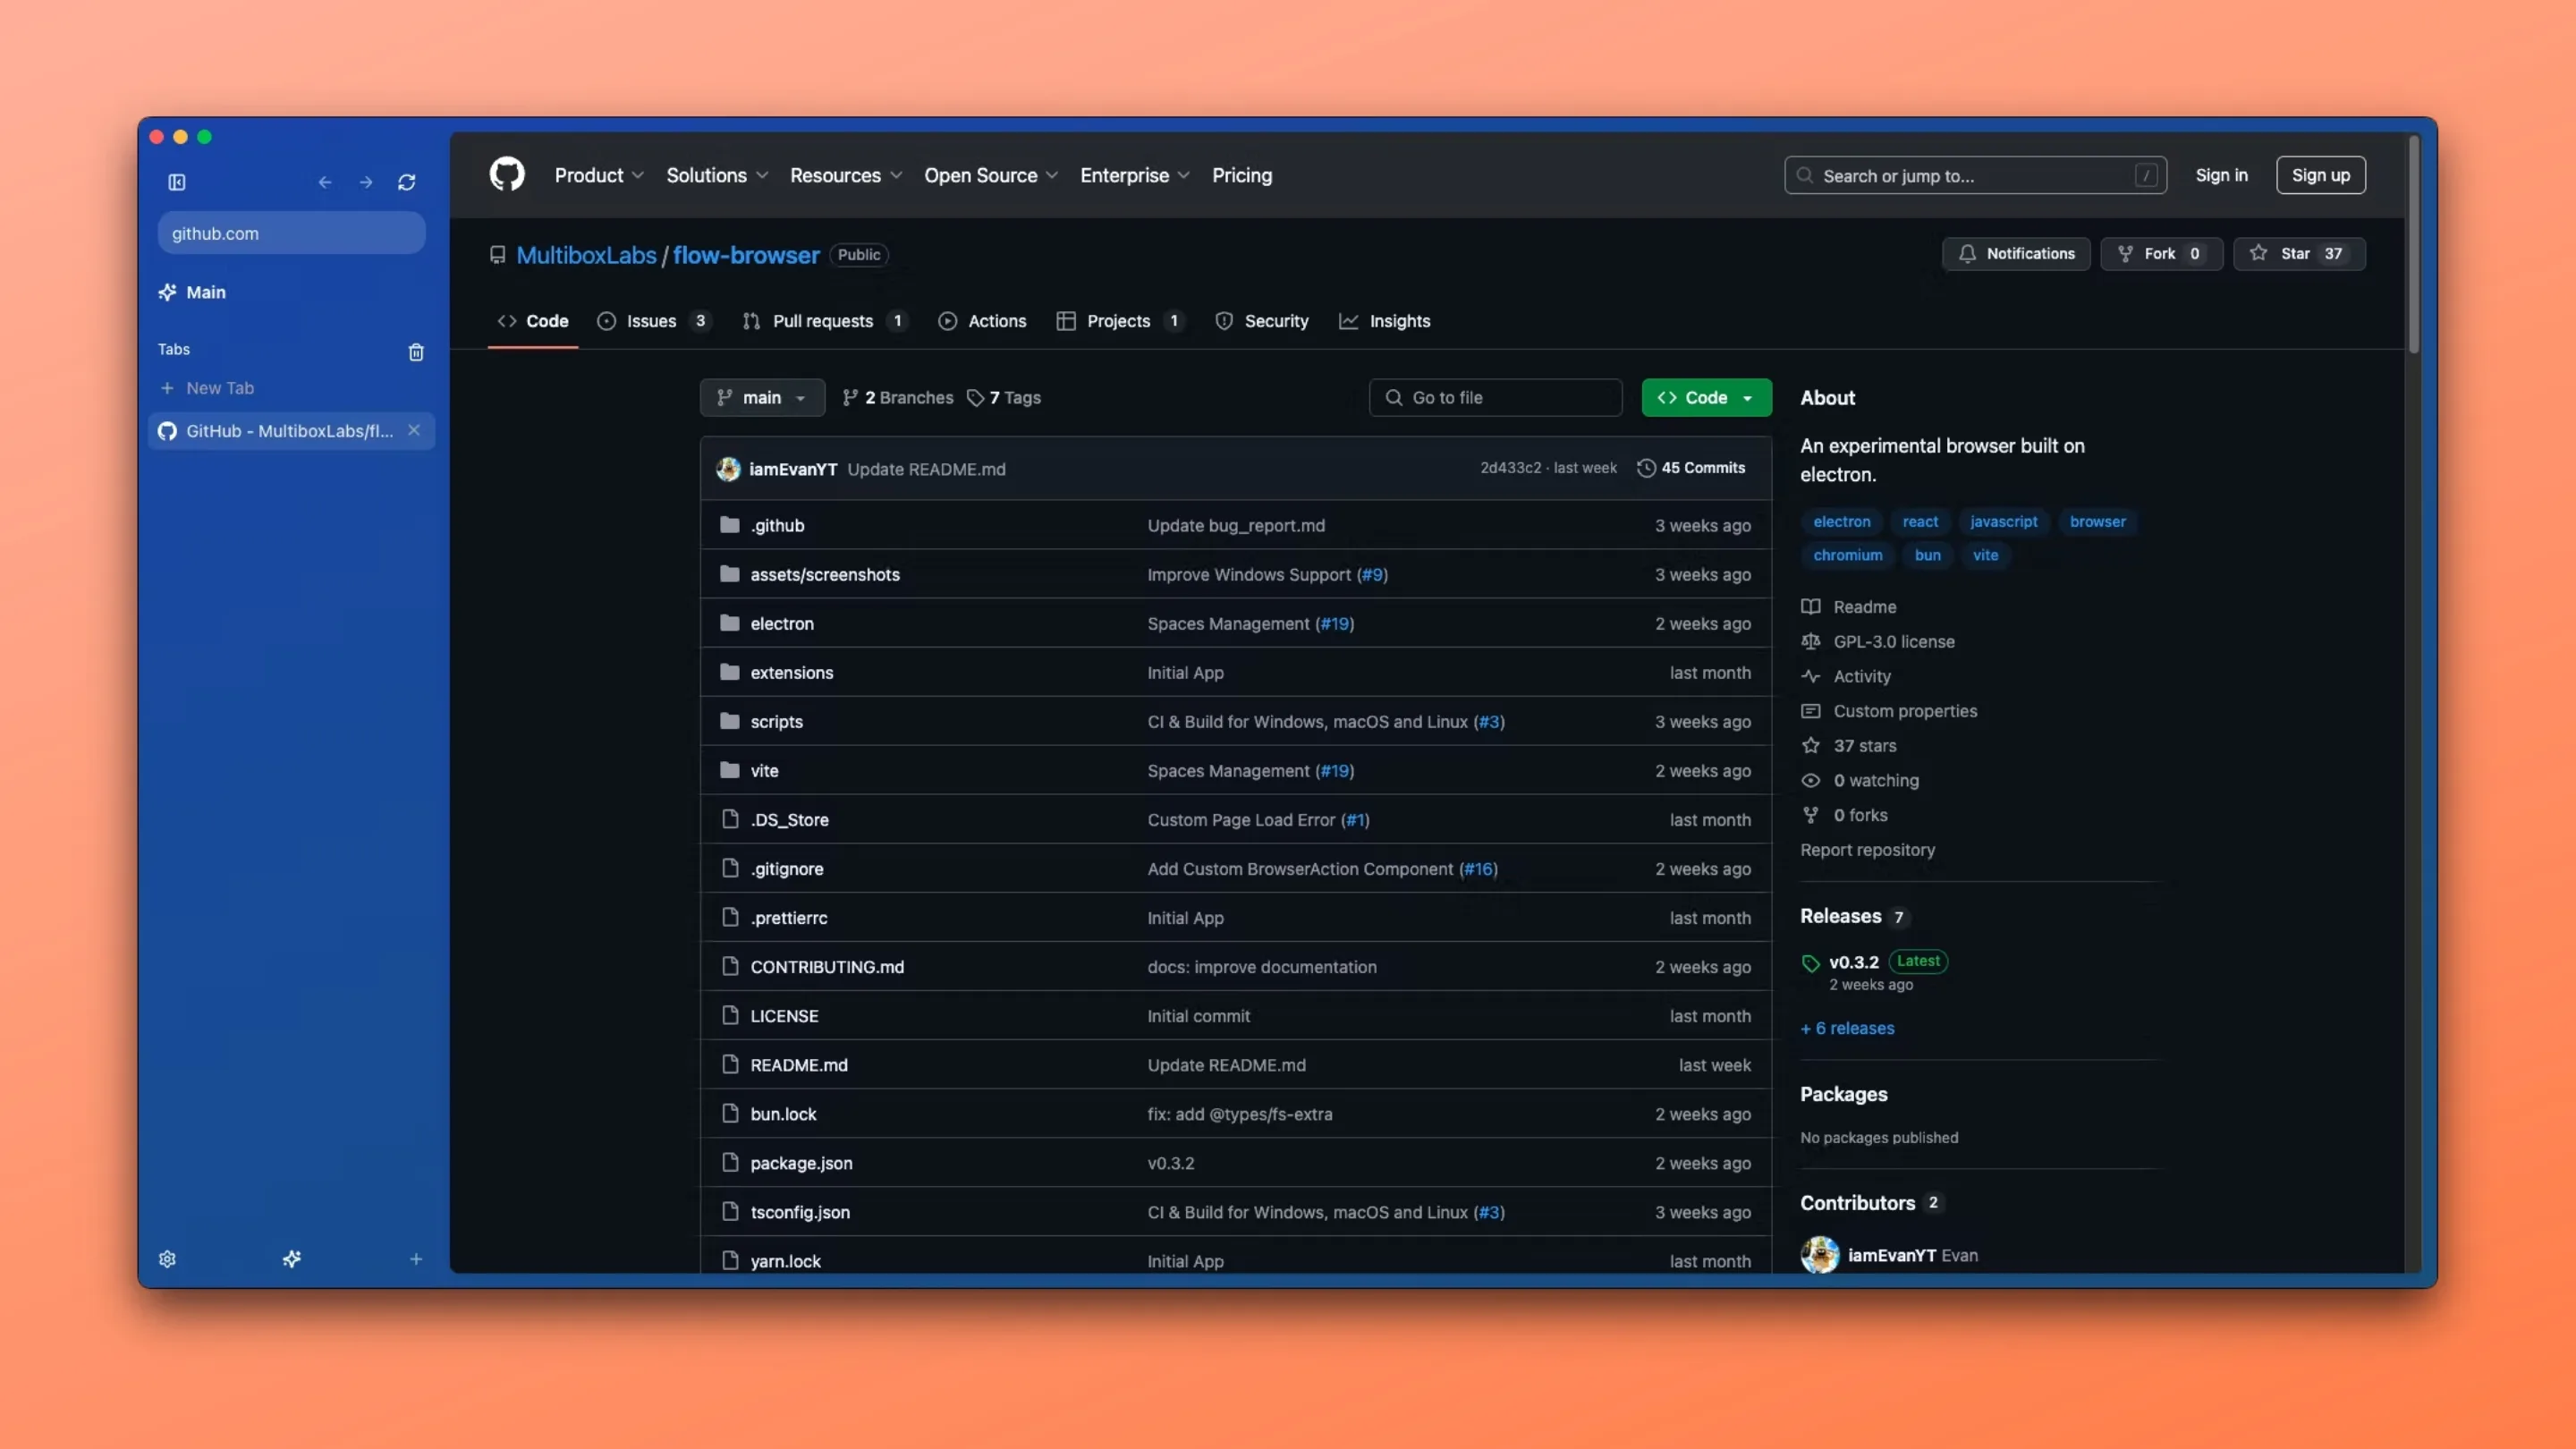Open the main branch dropdown

point(762,398)
